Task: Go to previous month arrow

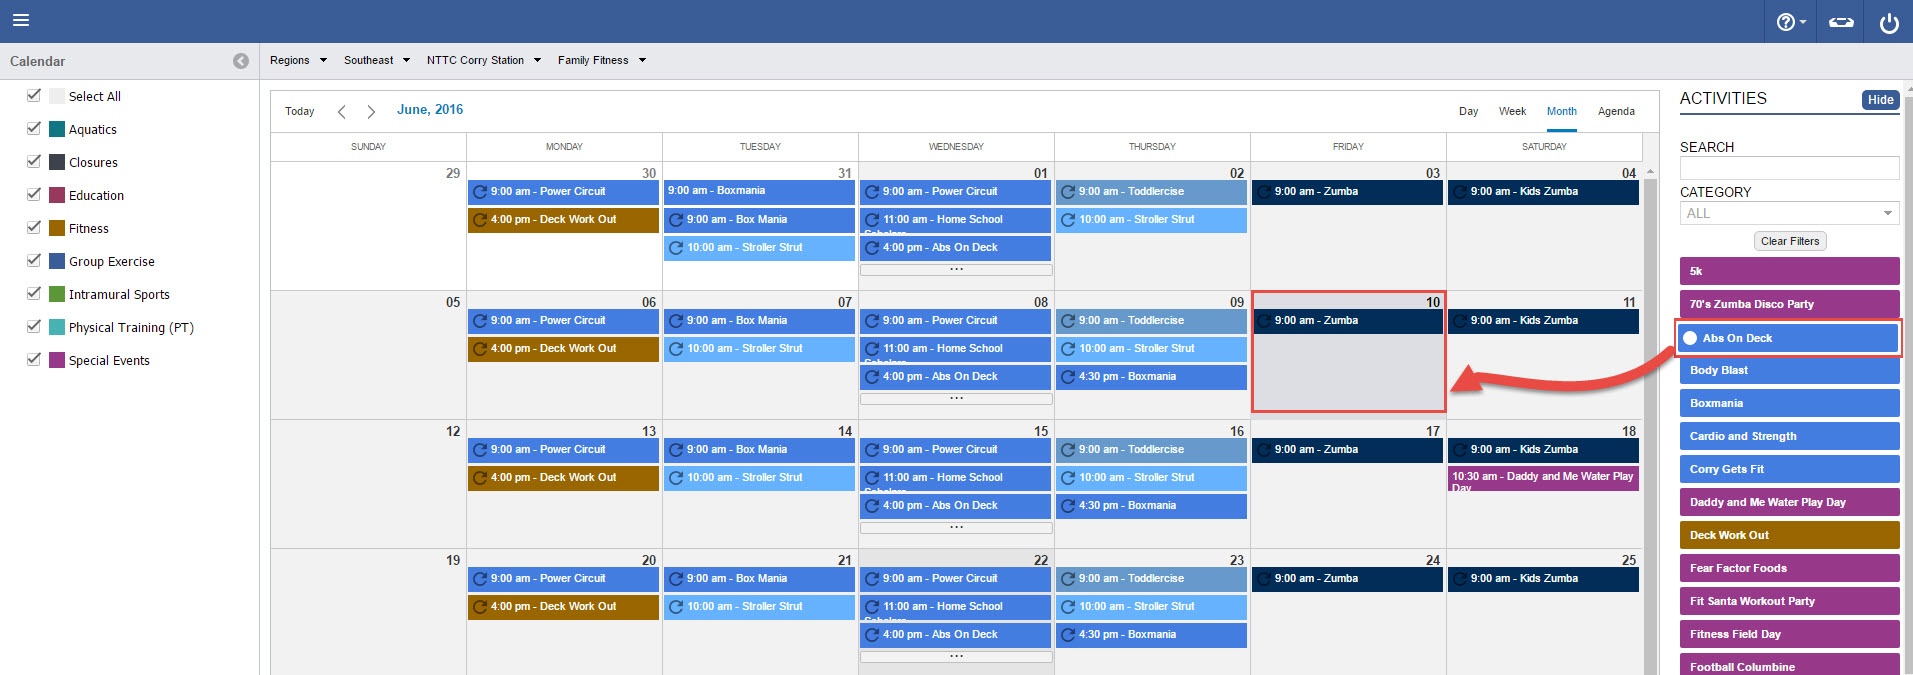Action: click(342, 111)
